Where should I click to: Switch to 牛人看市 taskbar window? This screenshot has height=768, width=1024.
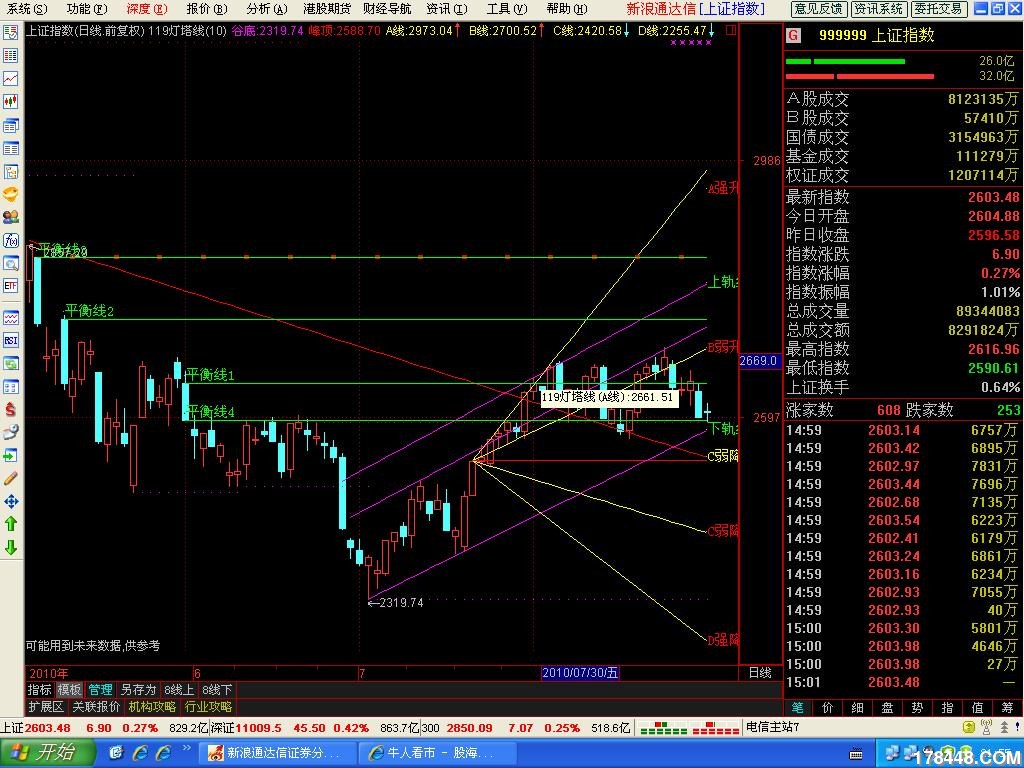pyautogui.click(x=438, y=753)
